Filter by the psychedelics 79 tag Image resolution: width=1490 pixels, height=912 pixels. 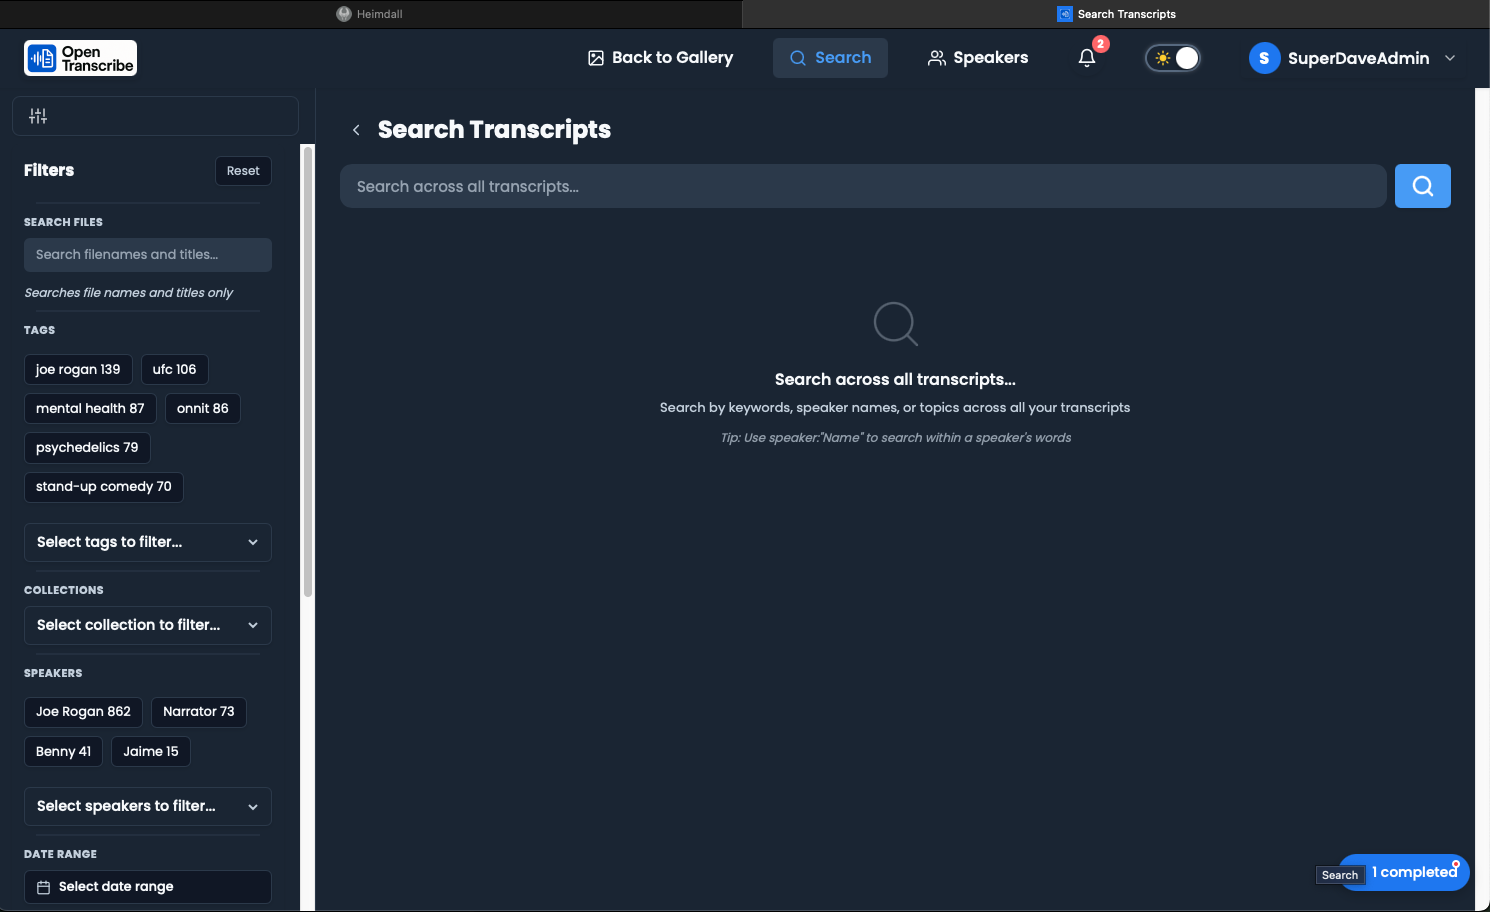(x=87, y=447)
